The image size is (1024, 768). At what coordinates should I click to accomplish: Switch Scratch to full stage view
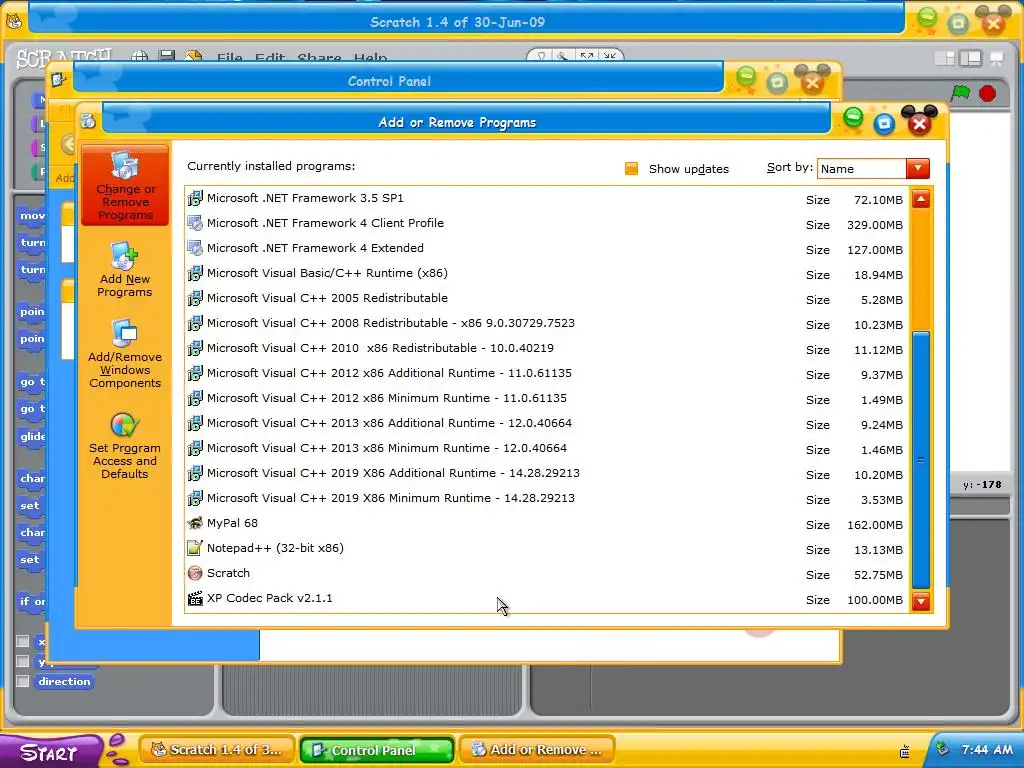(970, 58)
